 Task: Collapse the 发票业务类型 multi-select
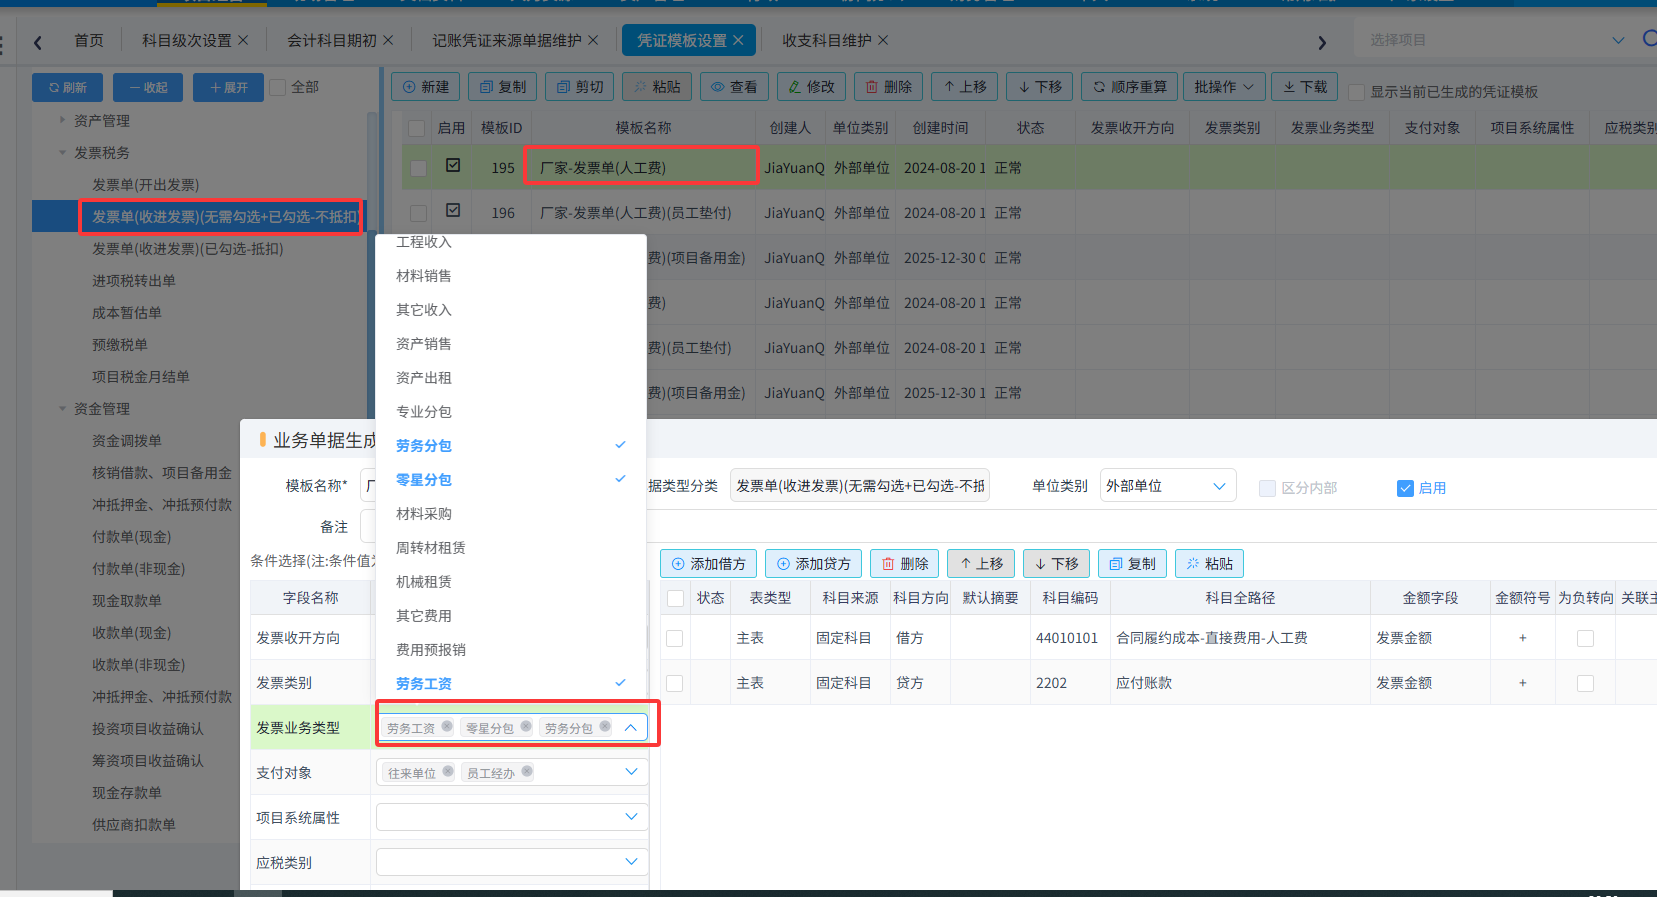click(x=631, y=728)
